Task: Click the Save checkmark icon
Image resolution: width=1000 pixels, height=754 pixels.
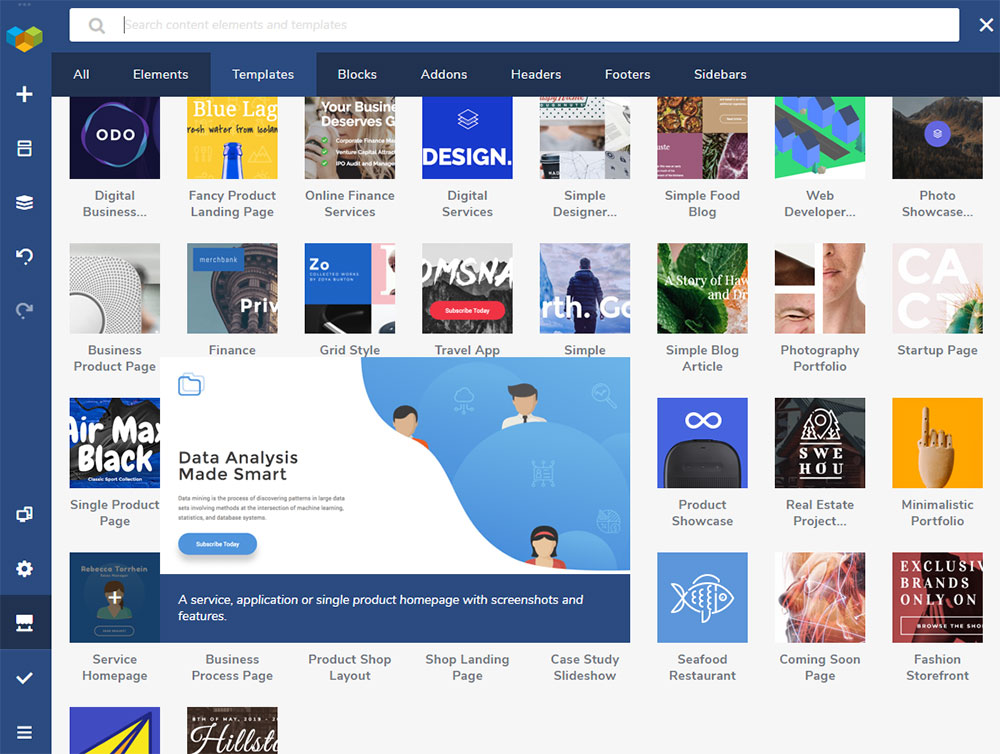Action: pyautogui.click(x=24, y=677)
